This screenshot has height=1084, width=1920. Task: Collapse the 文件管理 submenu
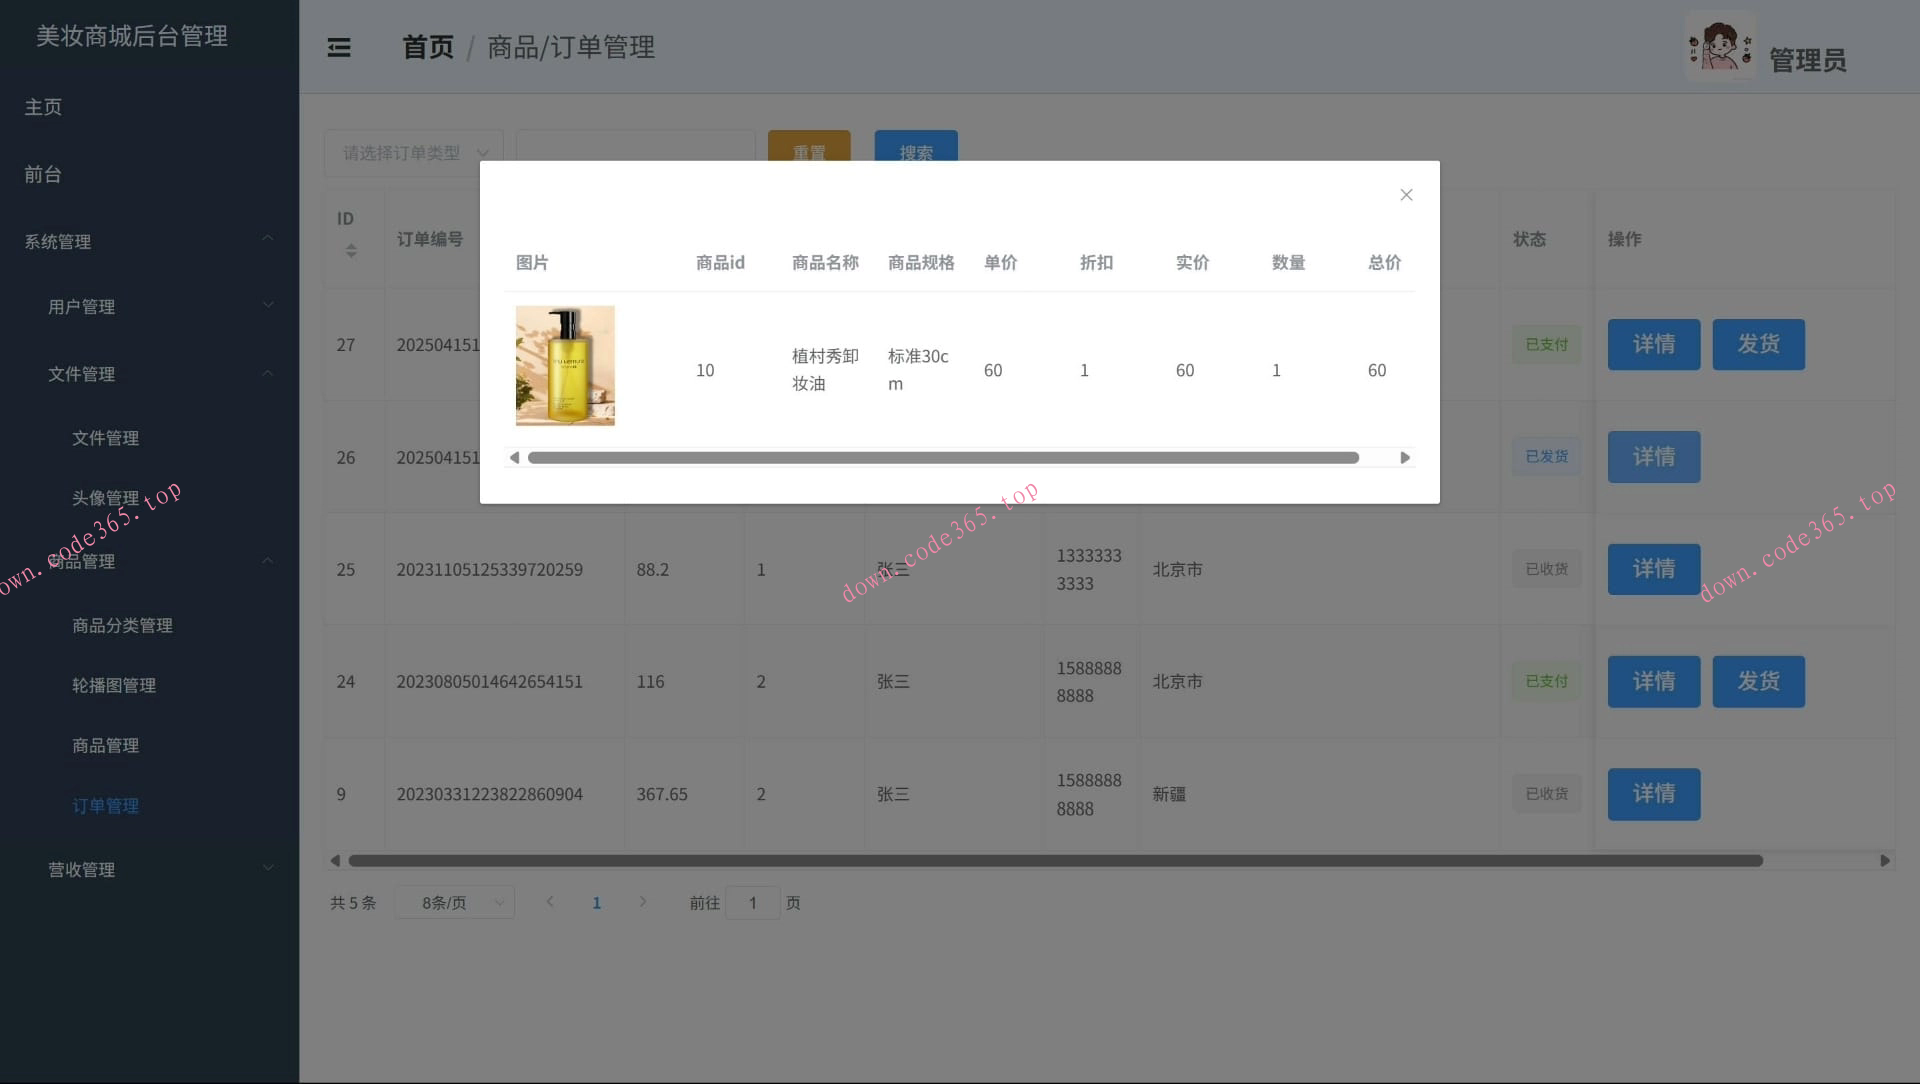(x=82, y=374)
